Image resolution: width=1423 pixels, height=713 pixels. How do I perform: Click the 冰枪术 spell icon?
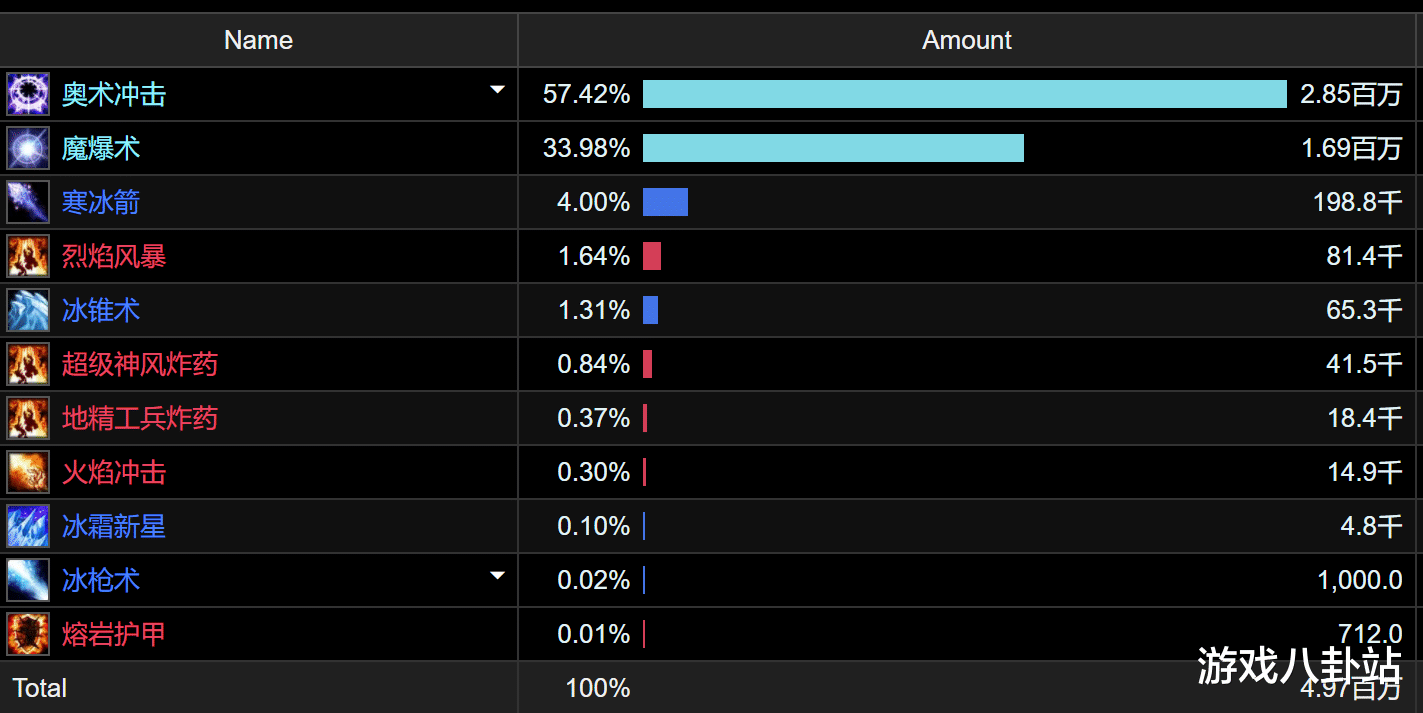[x=28, y=580]
